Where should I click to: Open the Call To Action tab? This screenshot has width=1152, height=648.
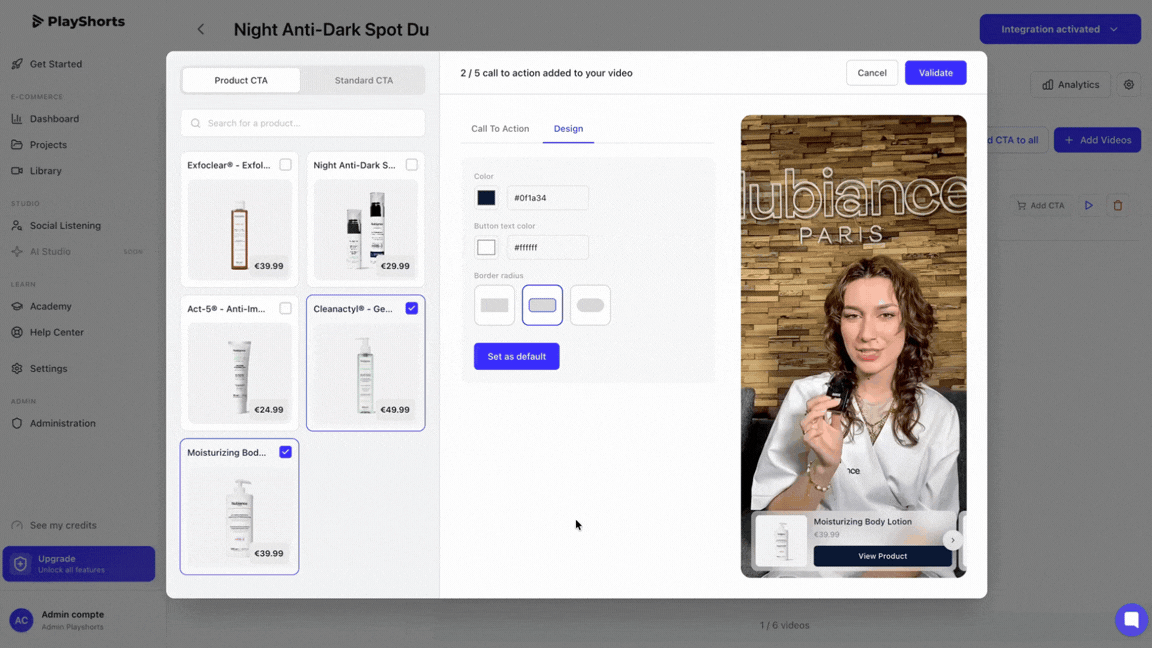(x=500, y=129)
